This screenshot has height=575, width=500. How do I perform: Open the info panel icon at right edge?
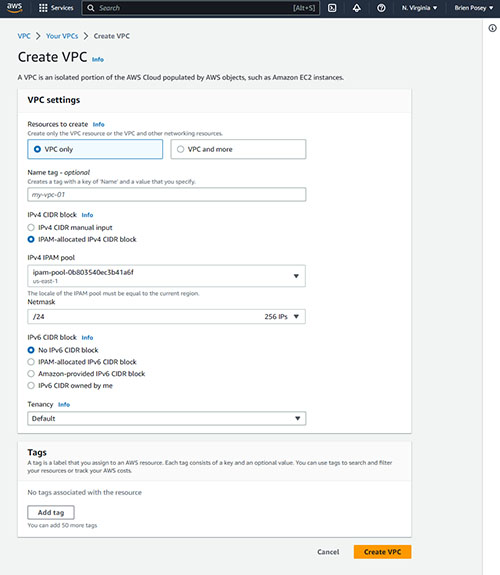[x=492, y=28]
